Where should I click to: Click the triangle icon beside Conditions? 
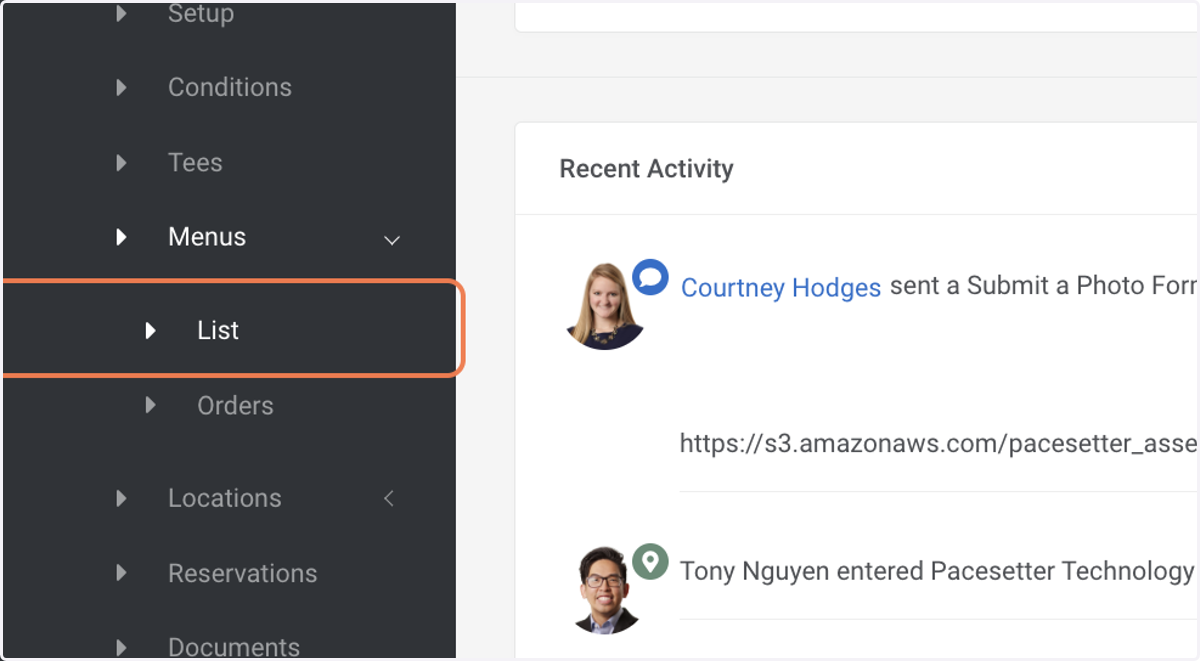[121, 87]
